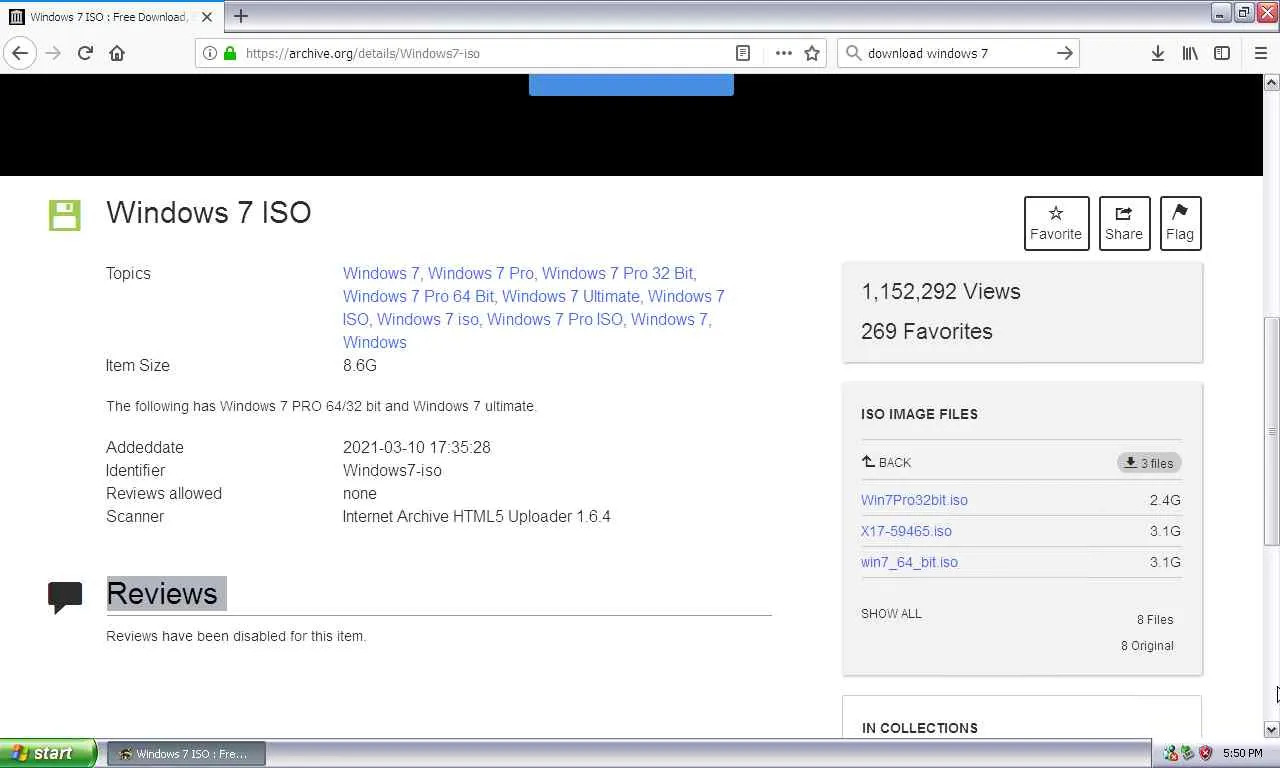Open the Firefox library menu

pyautogui.click(x=1190, y=53)
